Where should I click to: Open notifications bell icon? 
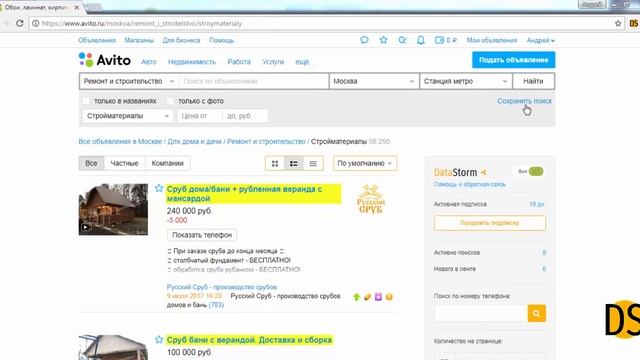(x=421, y=40)
